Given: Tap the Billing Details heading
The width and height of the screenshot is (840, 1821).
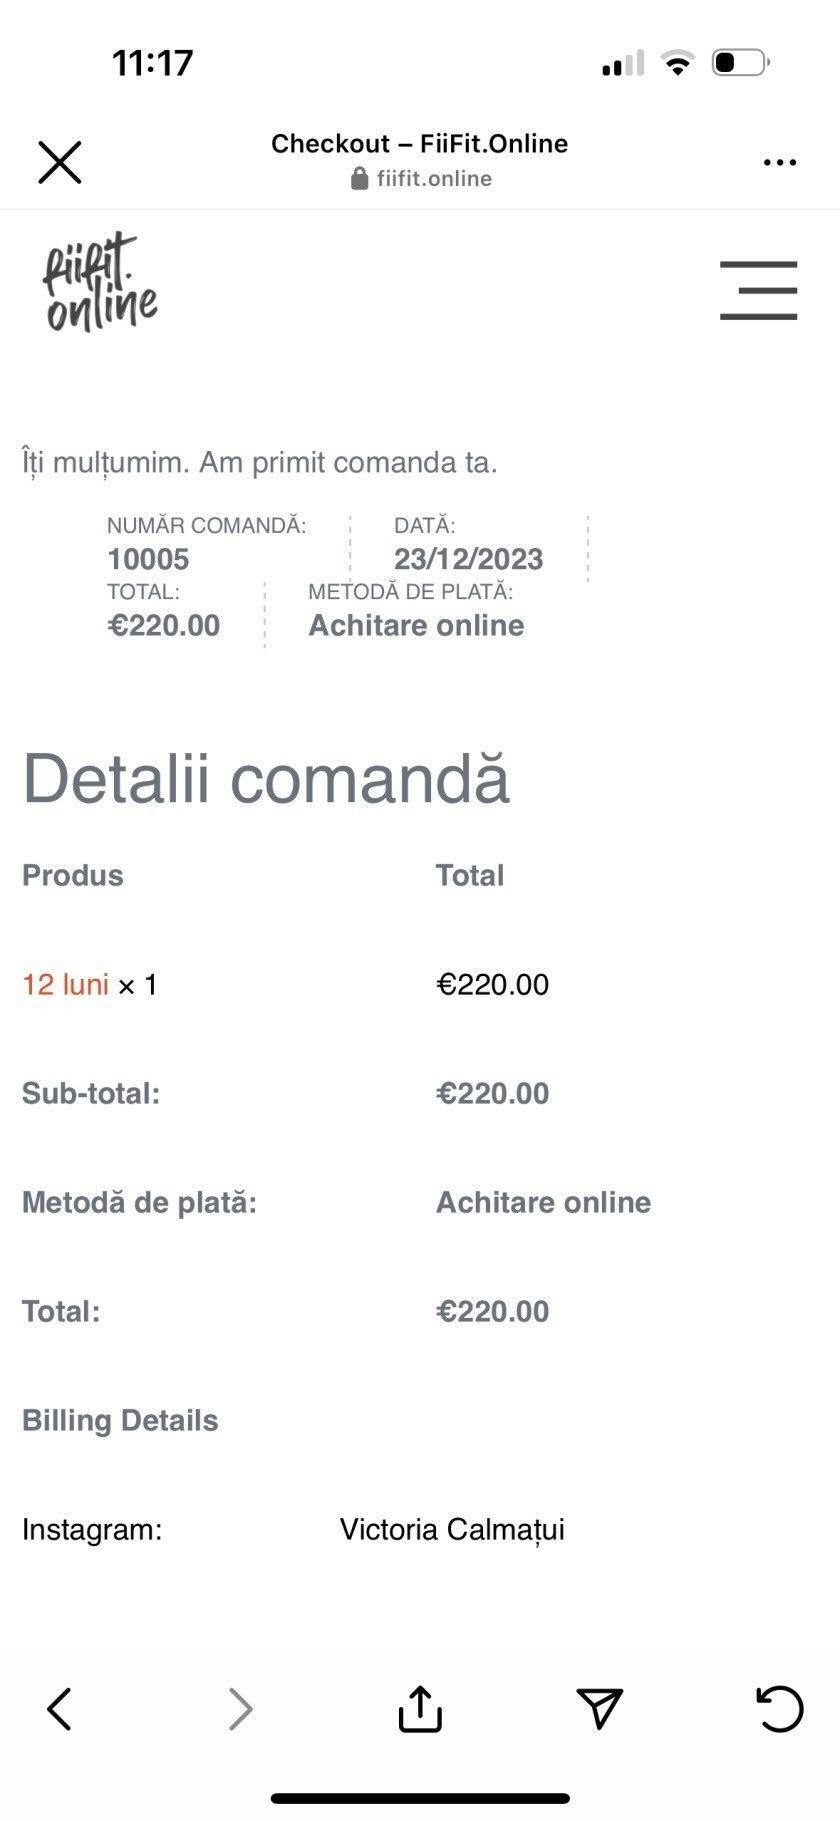Looking at the screenshot, I should 120,1420.
